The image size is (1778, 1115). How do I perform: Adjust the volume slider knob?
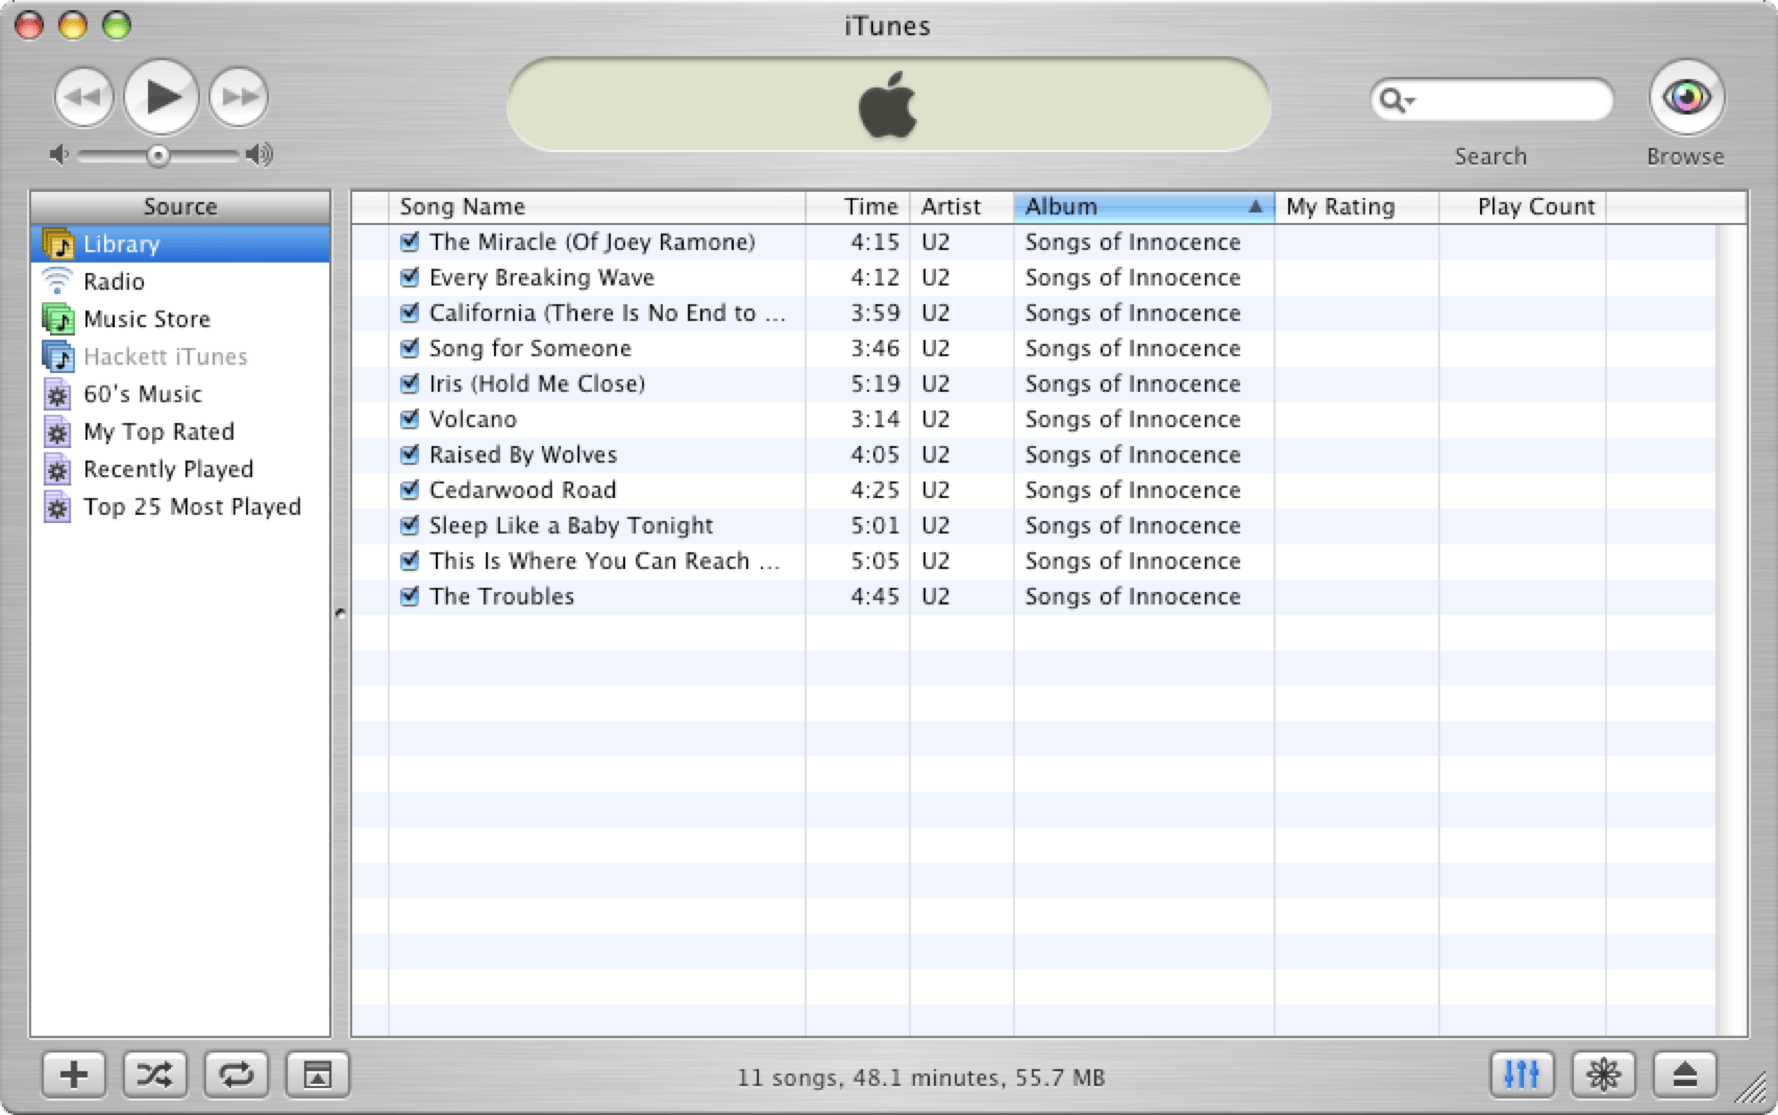click(157, 155)
